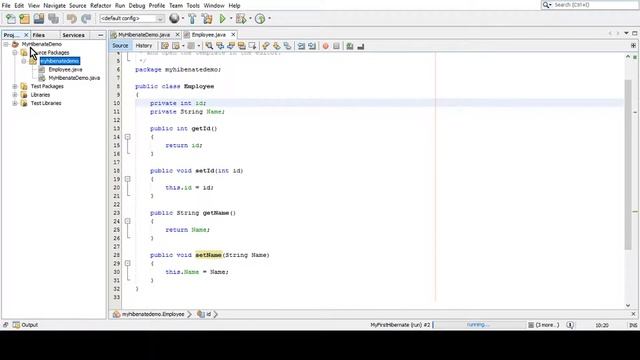Click the Find Next Occurrence icon
Screen dimensions: 640x360
[x=231, y=46]
